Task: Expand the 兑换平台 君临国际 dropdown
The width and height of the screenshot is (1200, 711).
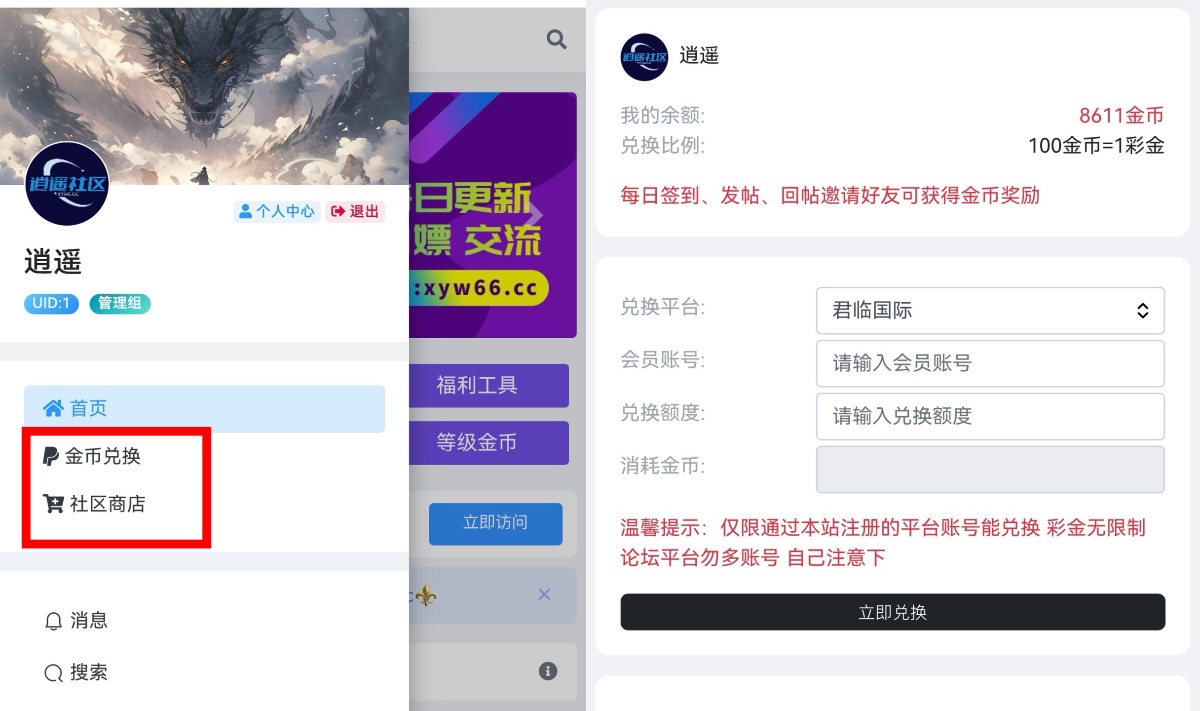Action: click(x=990, y=310)
